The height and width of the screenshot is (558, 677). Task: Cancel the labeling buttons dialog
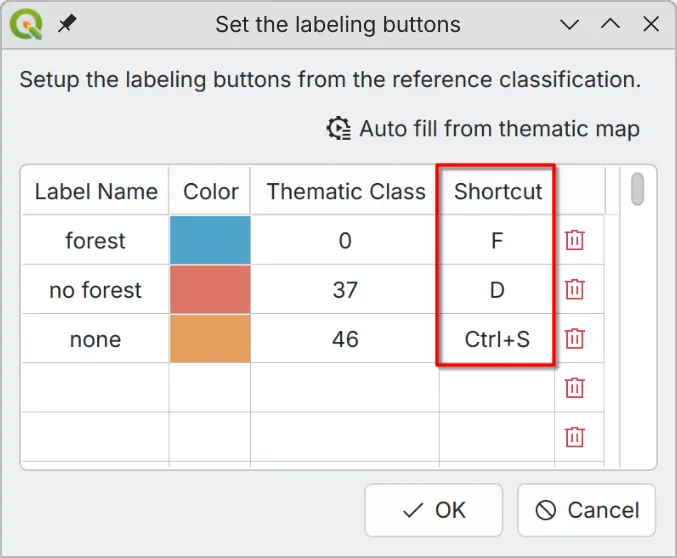point(587,510)
